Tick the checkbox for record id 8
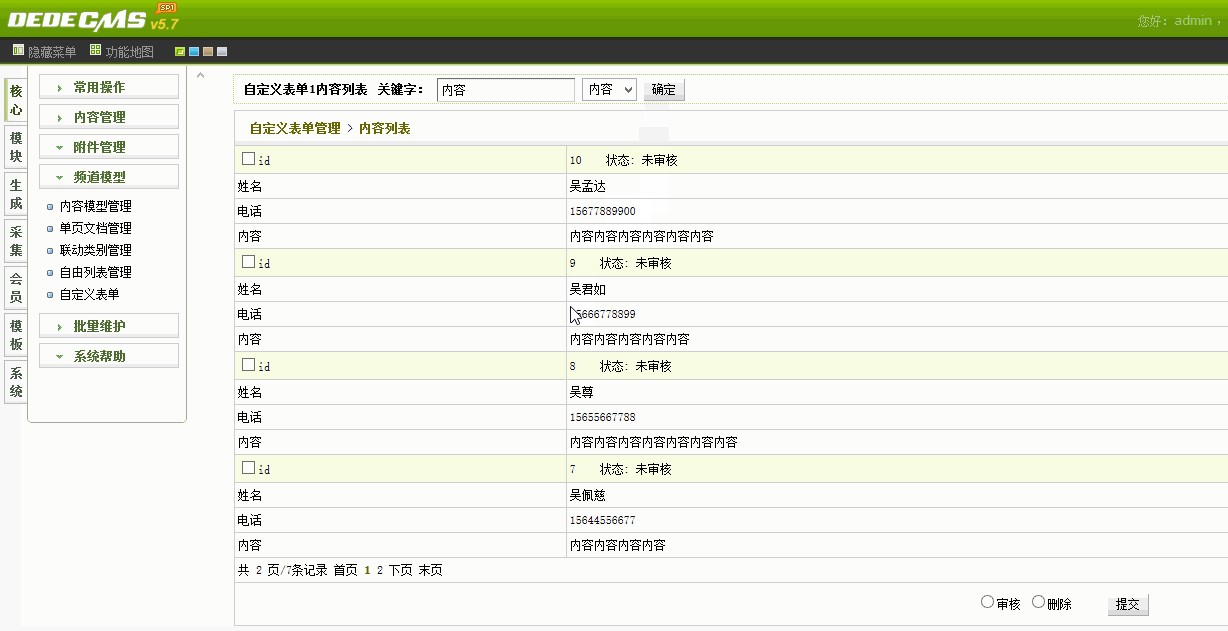 click(248, 365)
